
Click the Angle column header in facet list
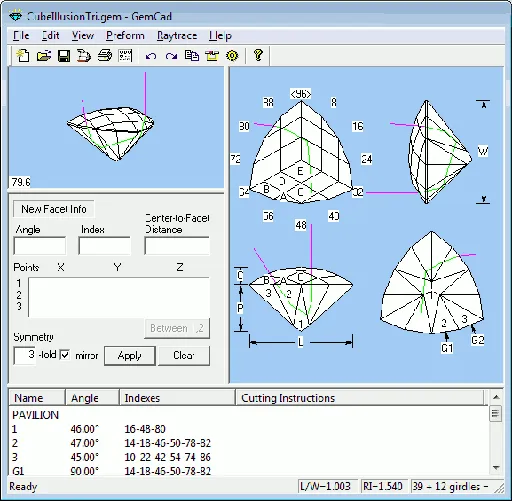92,398
